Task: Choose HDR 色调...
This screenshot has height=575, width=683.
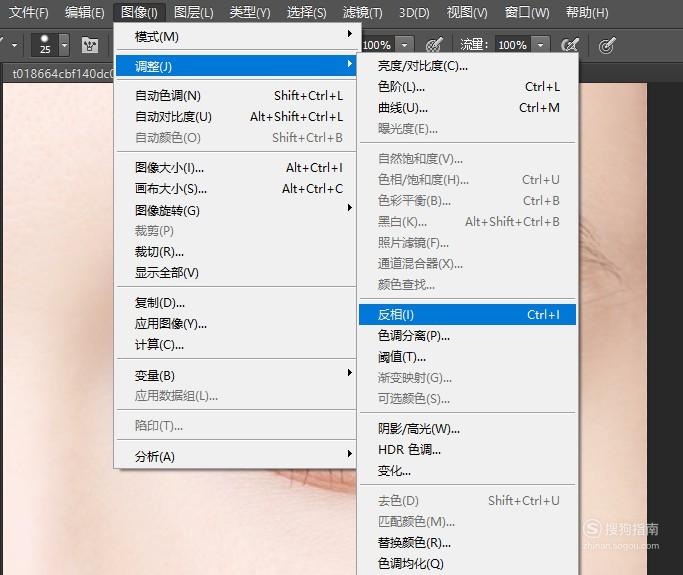Action: [467, 450]
